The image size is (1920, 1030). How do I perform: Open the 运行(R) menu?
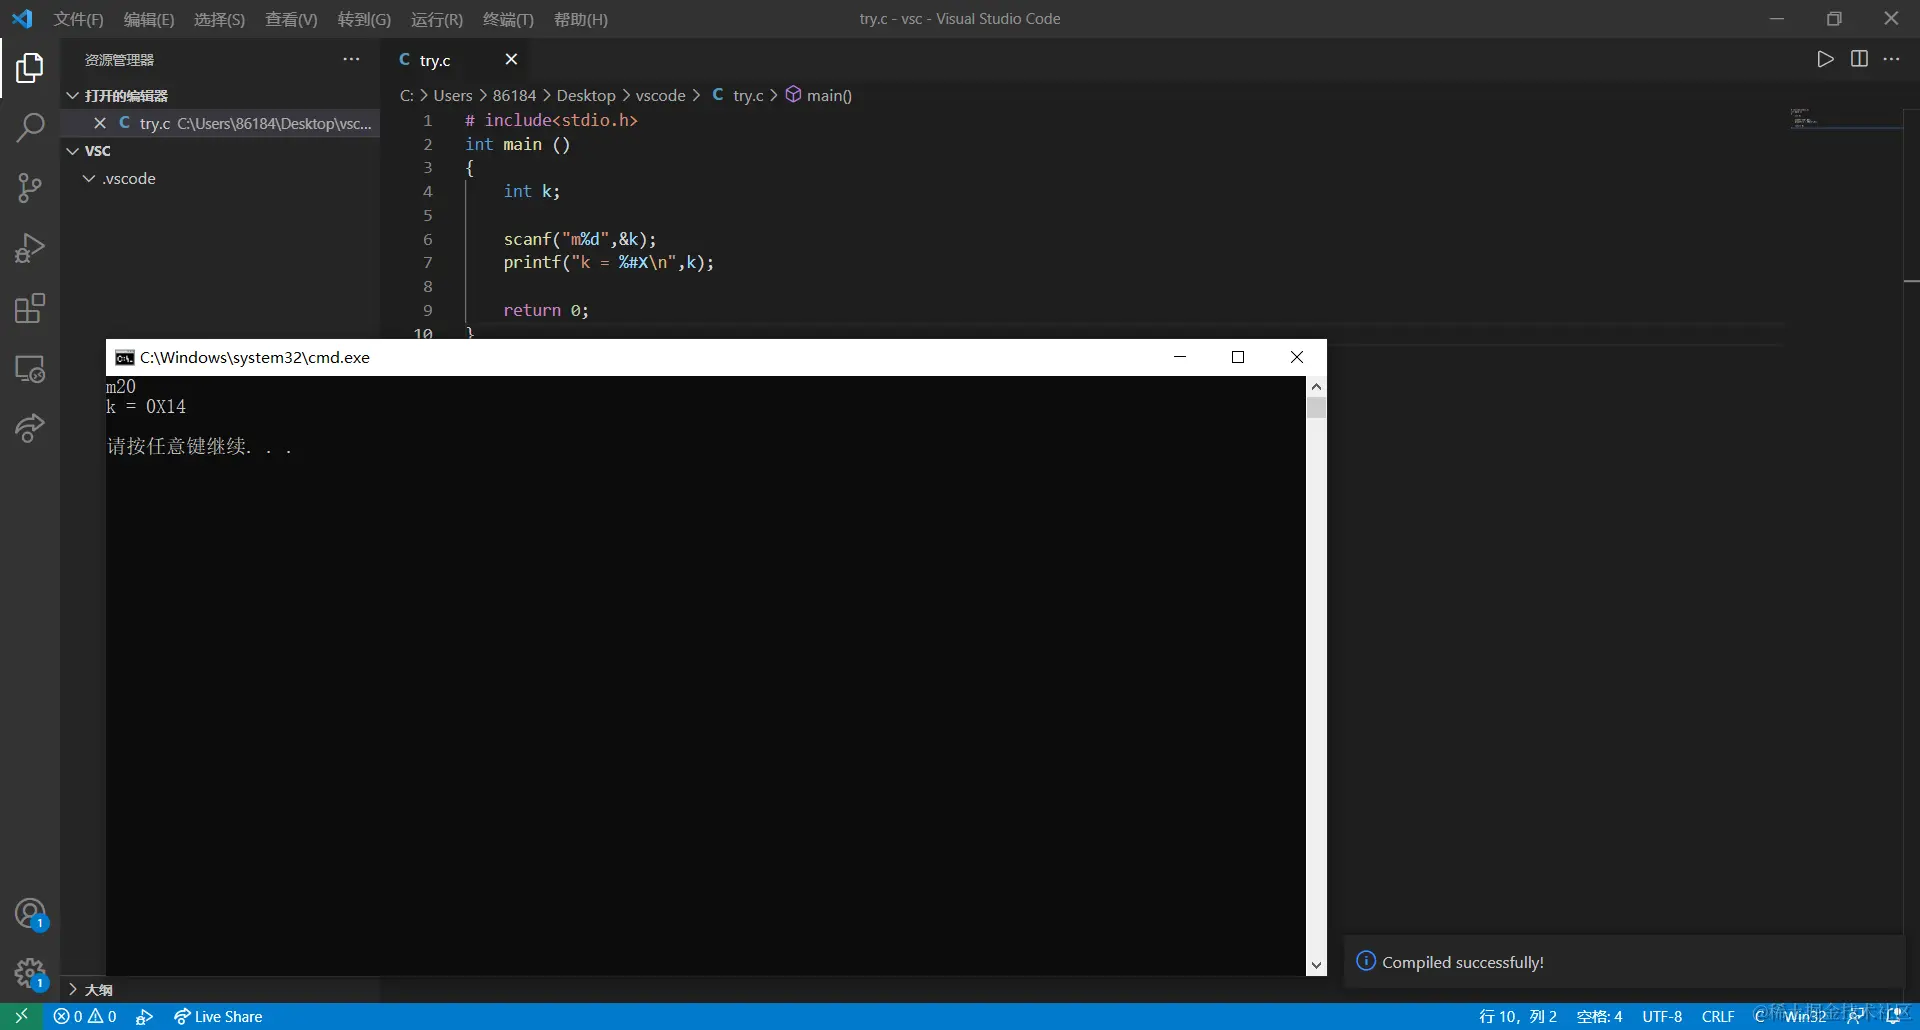(437, 19)
